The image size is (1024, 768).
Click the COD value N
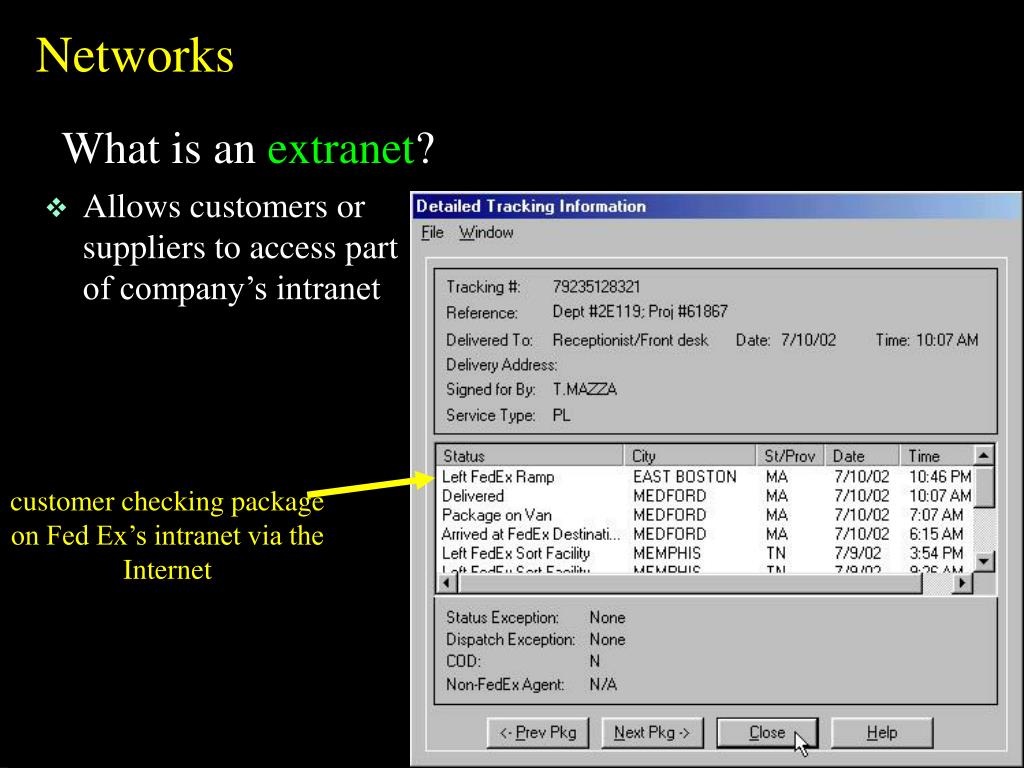[594, 661]
